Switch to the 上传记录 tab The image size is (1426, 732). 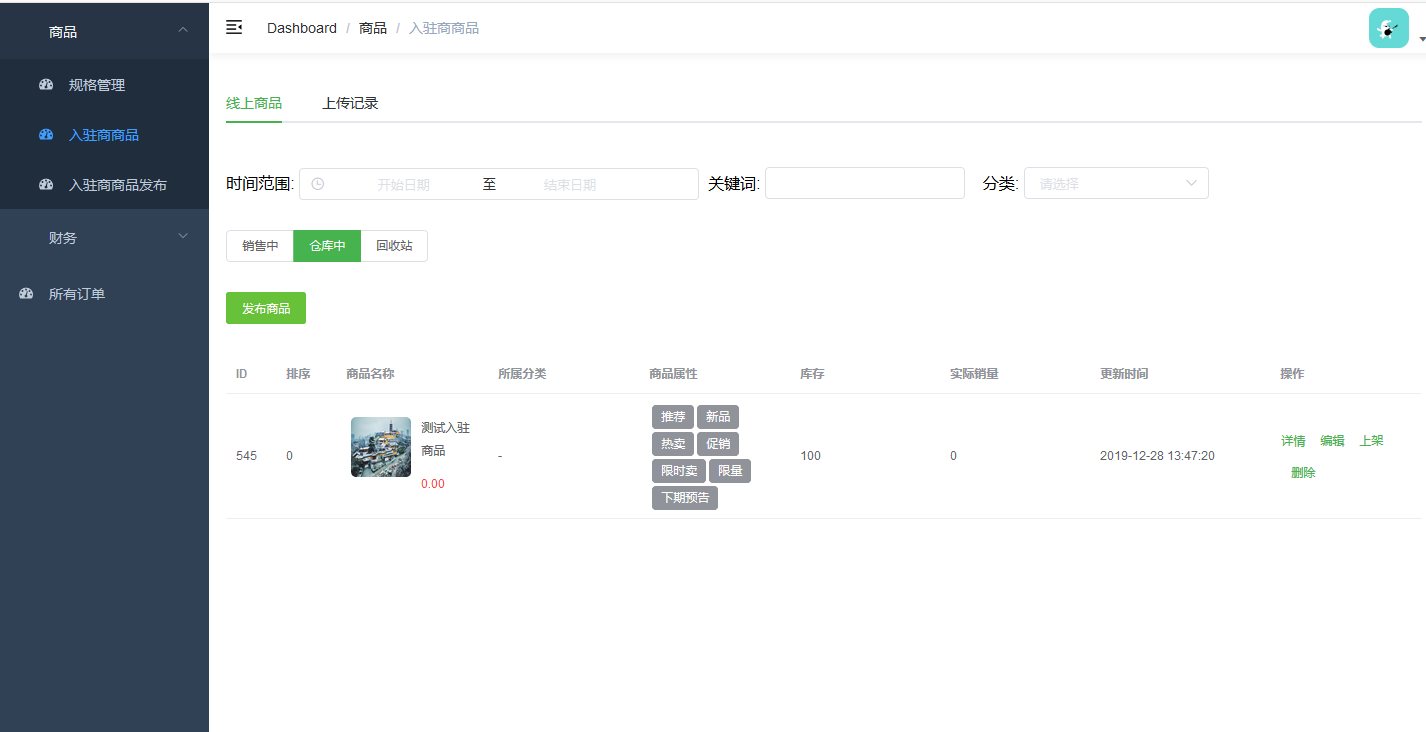point(350,103)
